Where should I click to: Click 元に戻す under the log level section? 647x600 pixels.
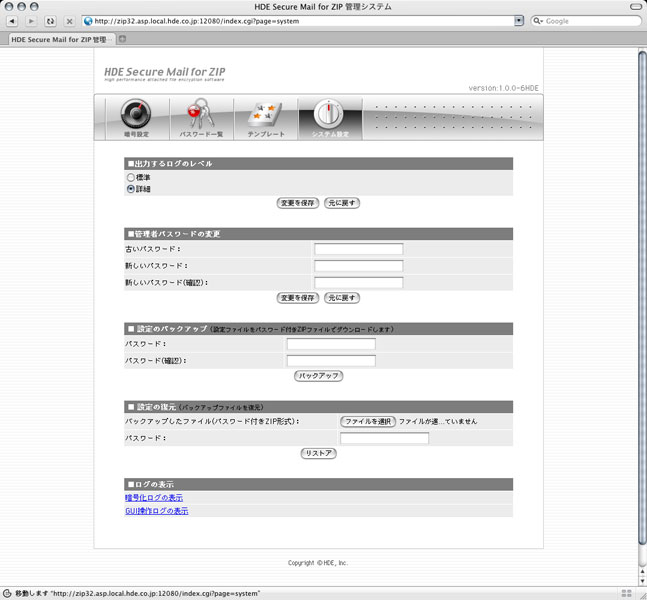(342, 203)
